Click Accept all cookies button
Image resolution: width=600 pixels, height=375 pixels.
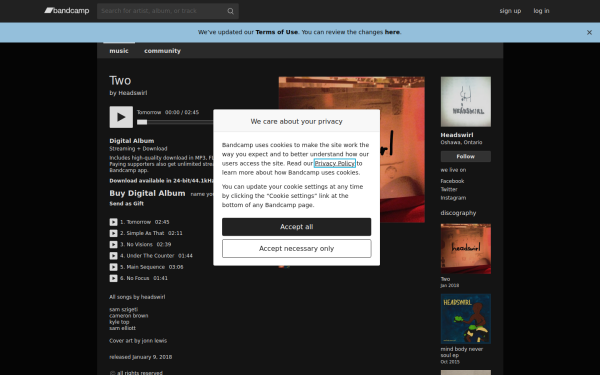[297, 227]
